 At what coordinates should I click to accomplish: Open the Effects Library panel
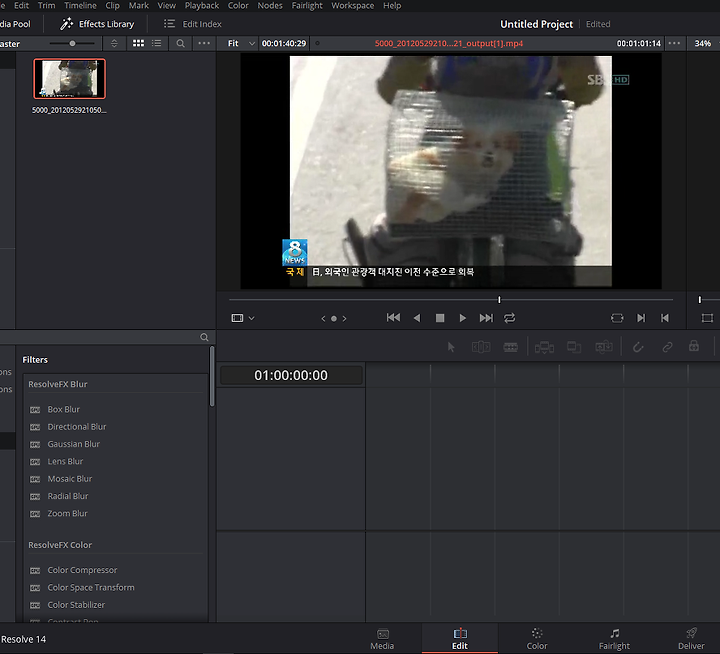pyautogui.click(x=97, y=24)
